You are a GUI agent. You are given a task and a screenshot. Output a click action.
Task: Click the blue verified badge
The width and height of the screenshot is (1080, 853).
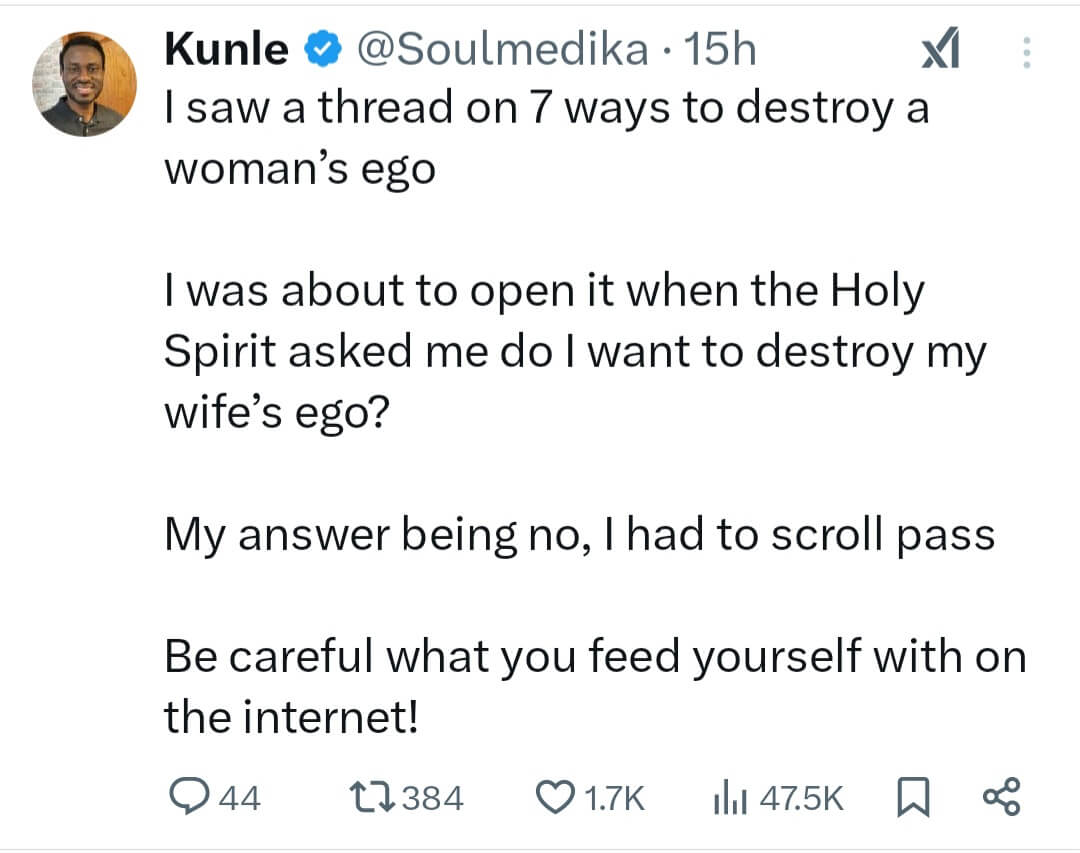pyautogui.click(x=320, y=50)
